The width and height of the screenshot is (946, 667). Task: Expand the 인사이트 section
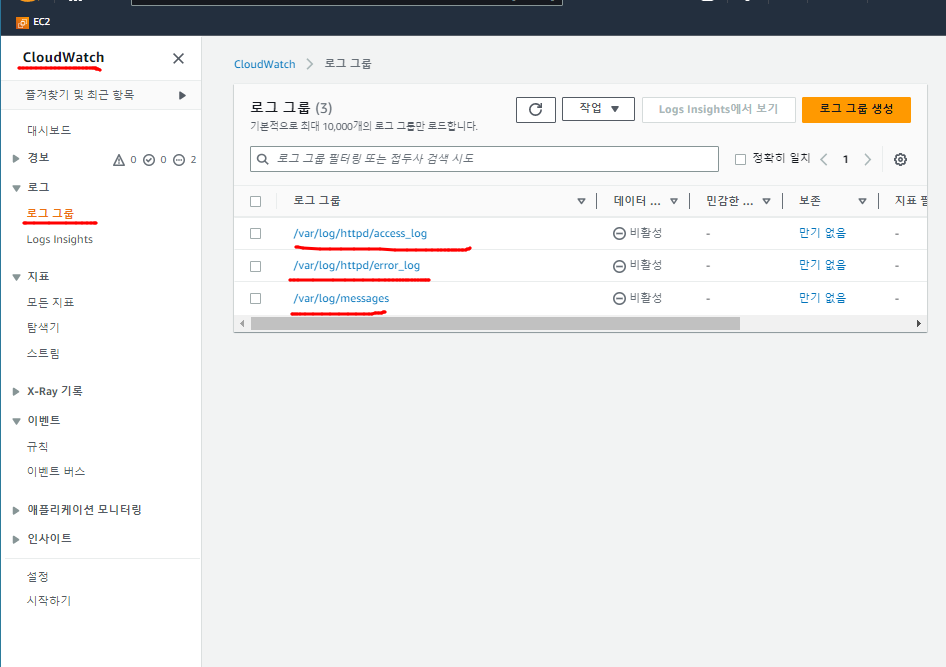pyautogui.click(x=16, y=539)
